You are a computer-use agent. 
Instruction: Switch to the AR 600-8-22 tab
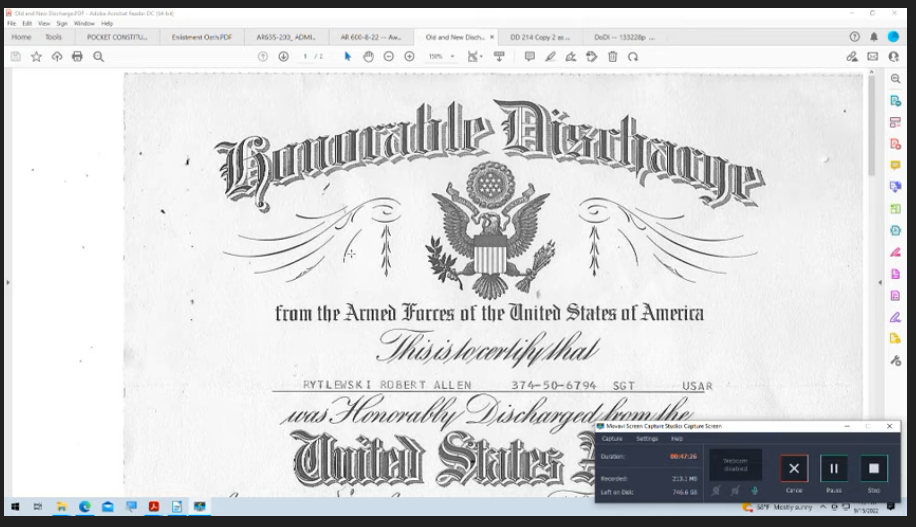370,37
